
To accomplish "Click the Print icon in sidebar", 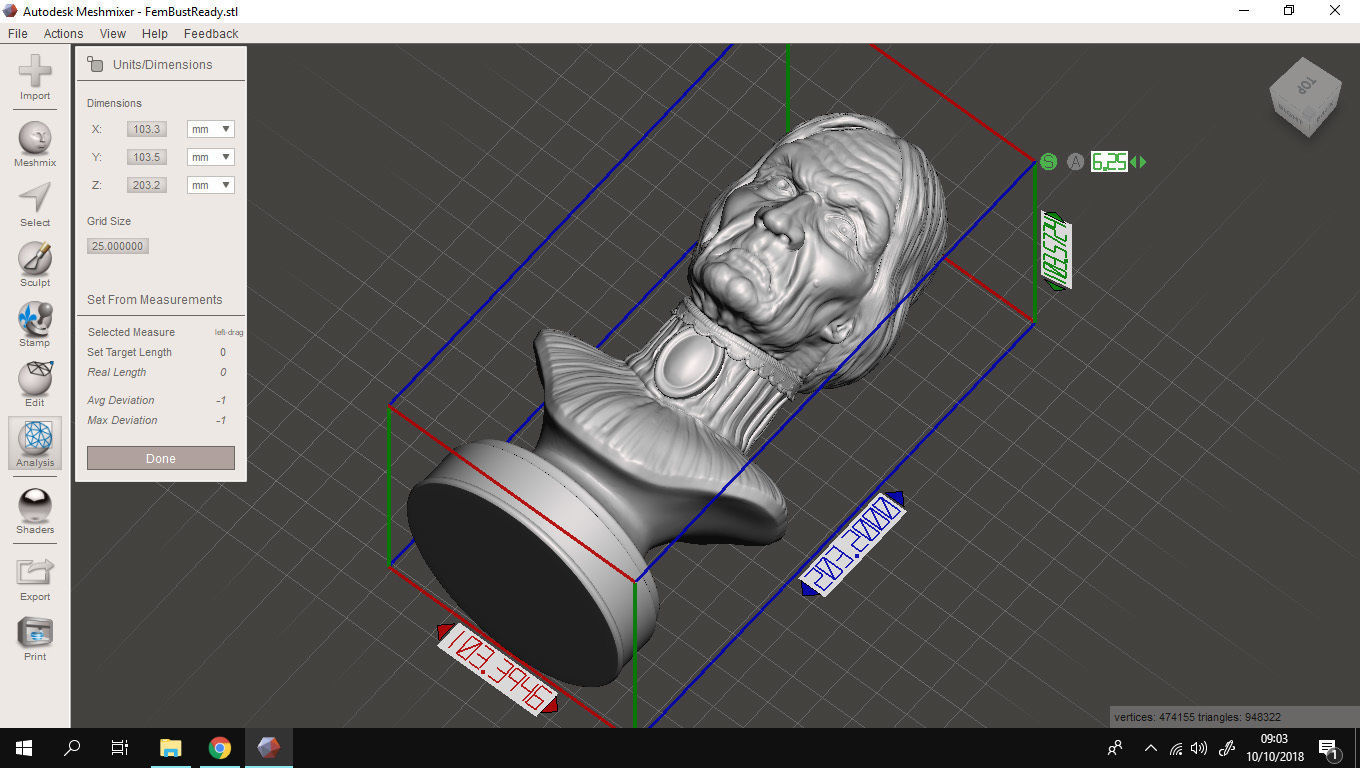I will 35,632.
